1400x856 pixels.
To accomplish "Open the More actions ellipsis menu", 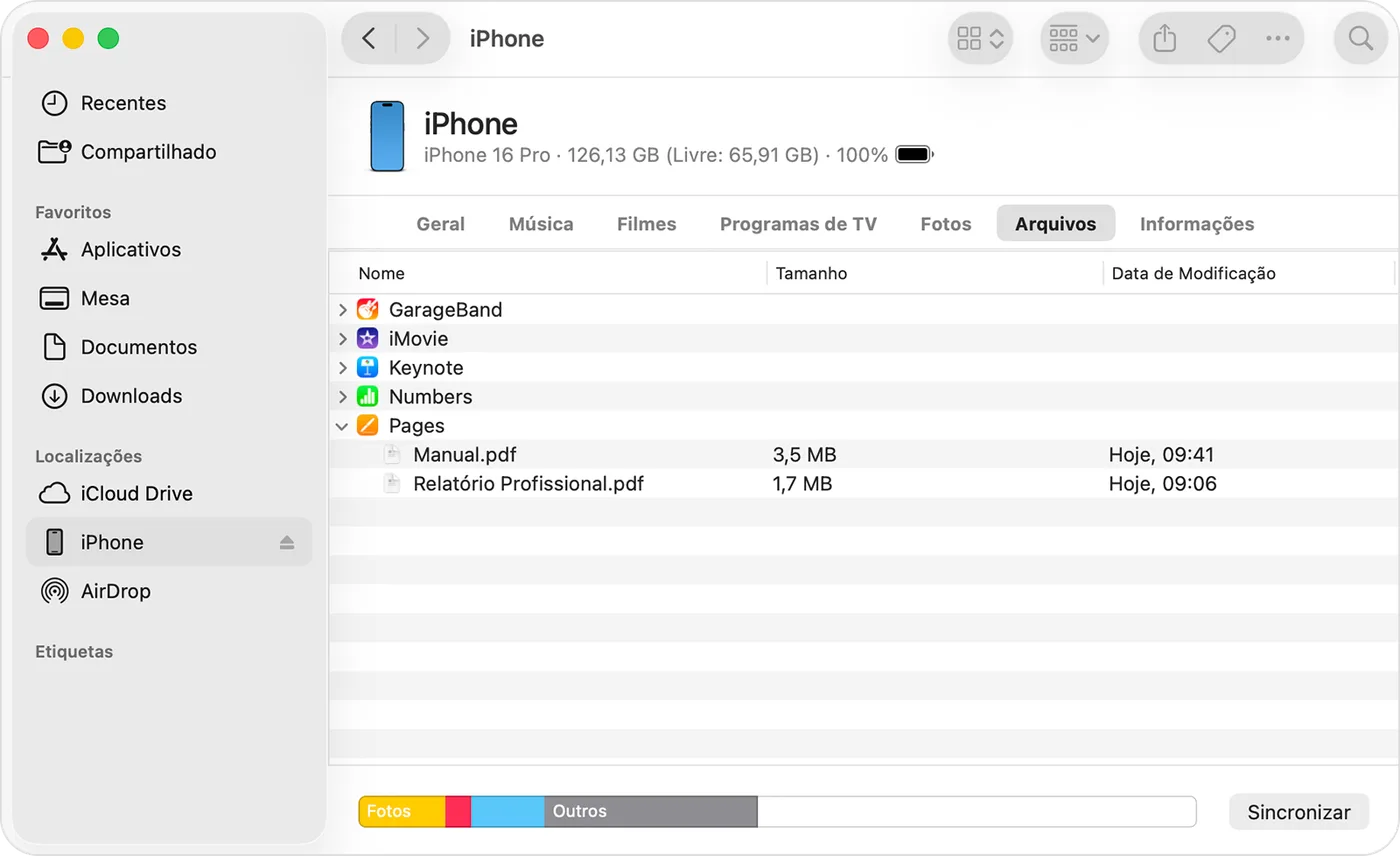I will coord(1277,39).
